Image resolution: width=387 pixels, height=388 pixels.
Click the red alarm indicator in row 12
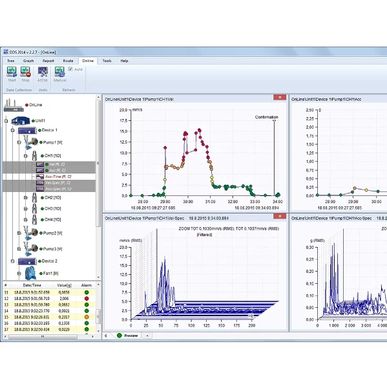point(87,299)
